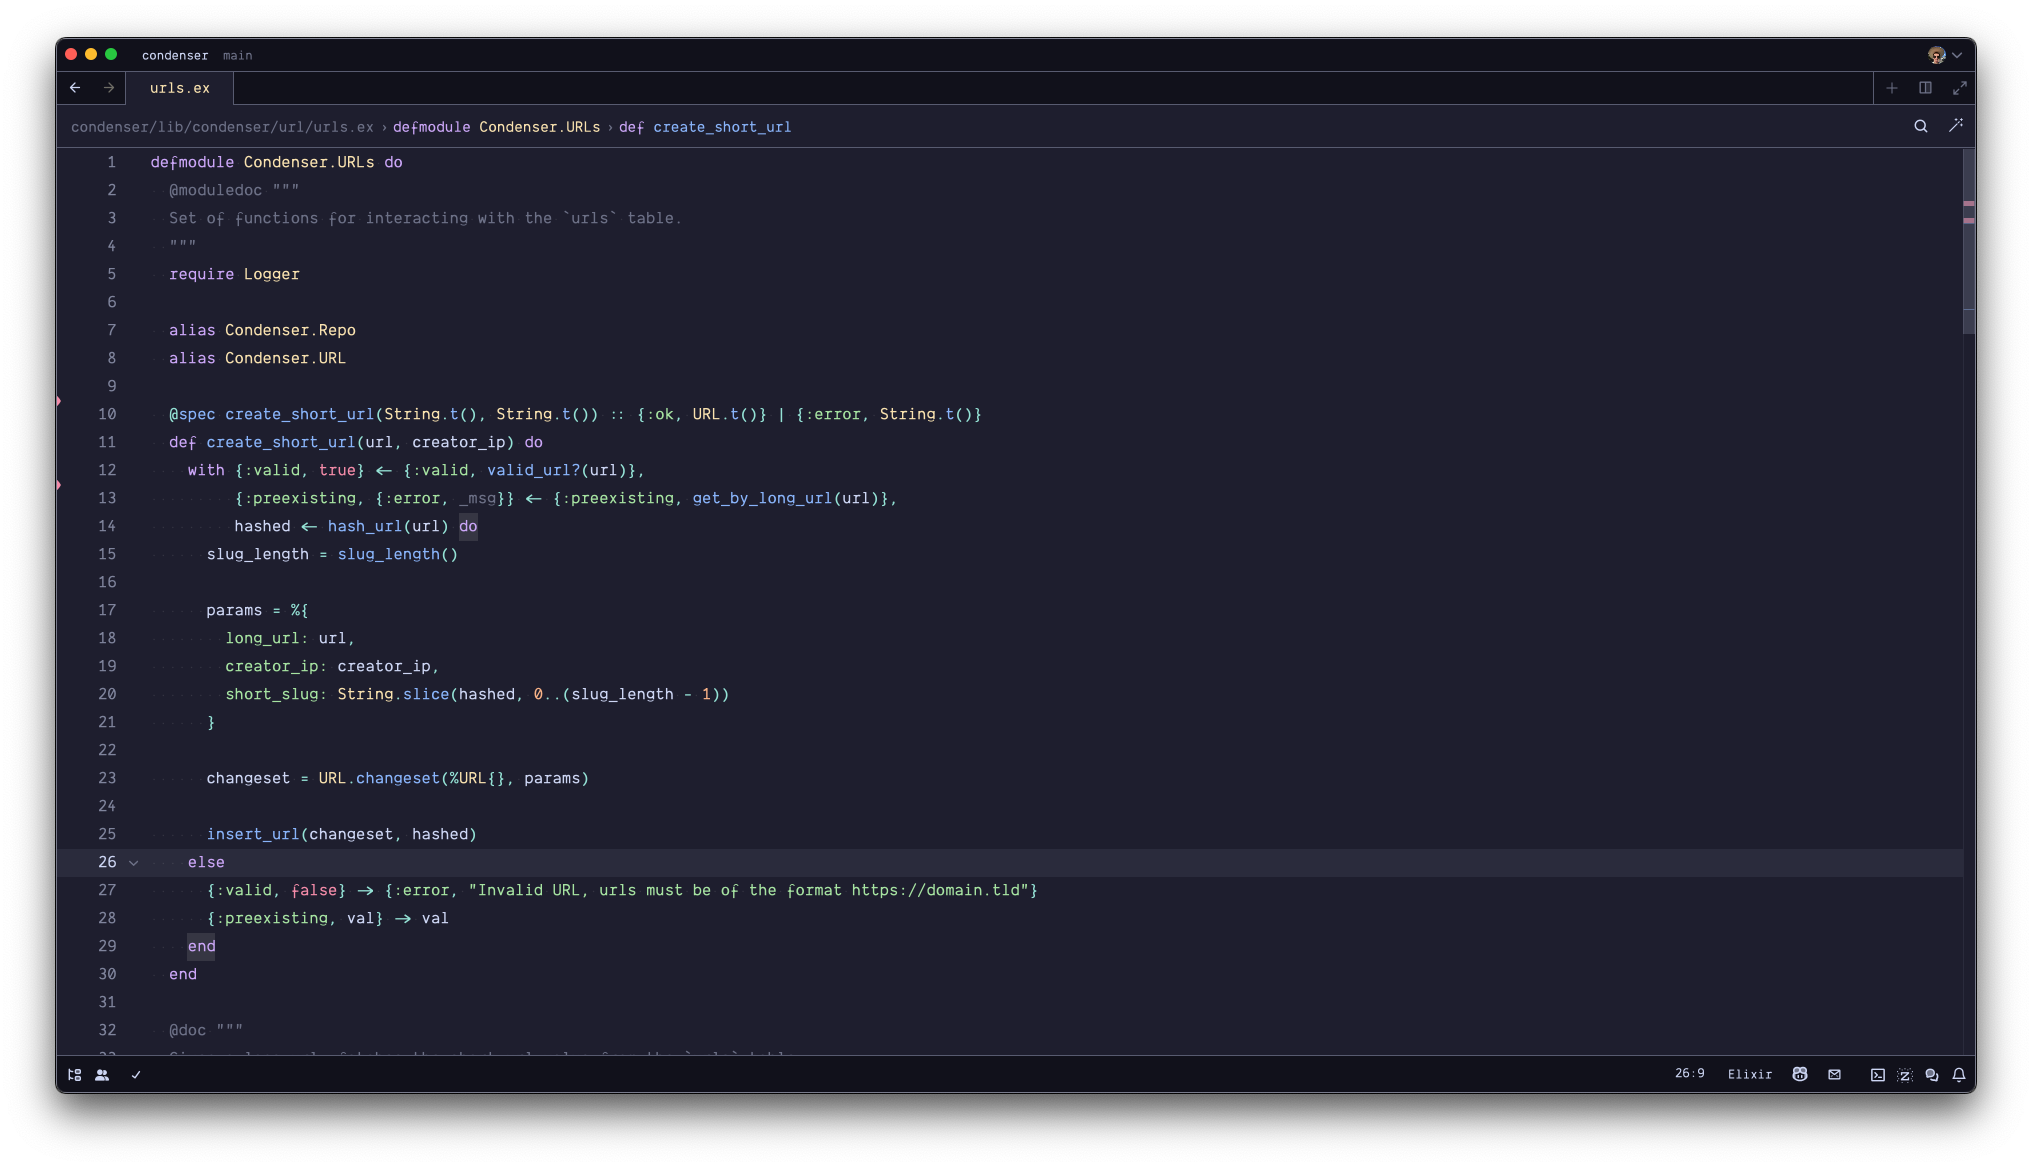Click the editor vertical scrollbar thumb
The width and height of the screenshot is (2032, 1167).
click(1968, 240)
